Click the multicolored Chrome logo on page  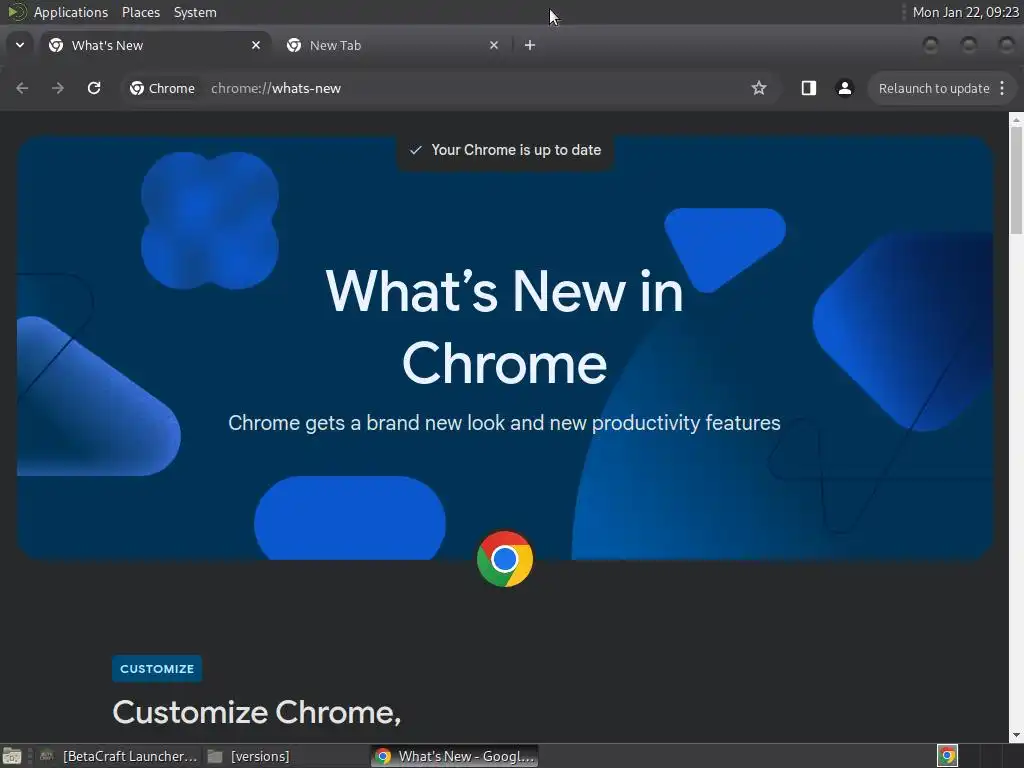pos(505,559)
